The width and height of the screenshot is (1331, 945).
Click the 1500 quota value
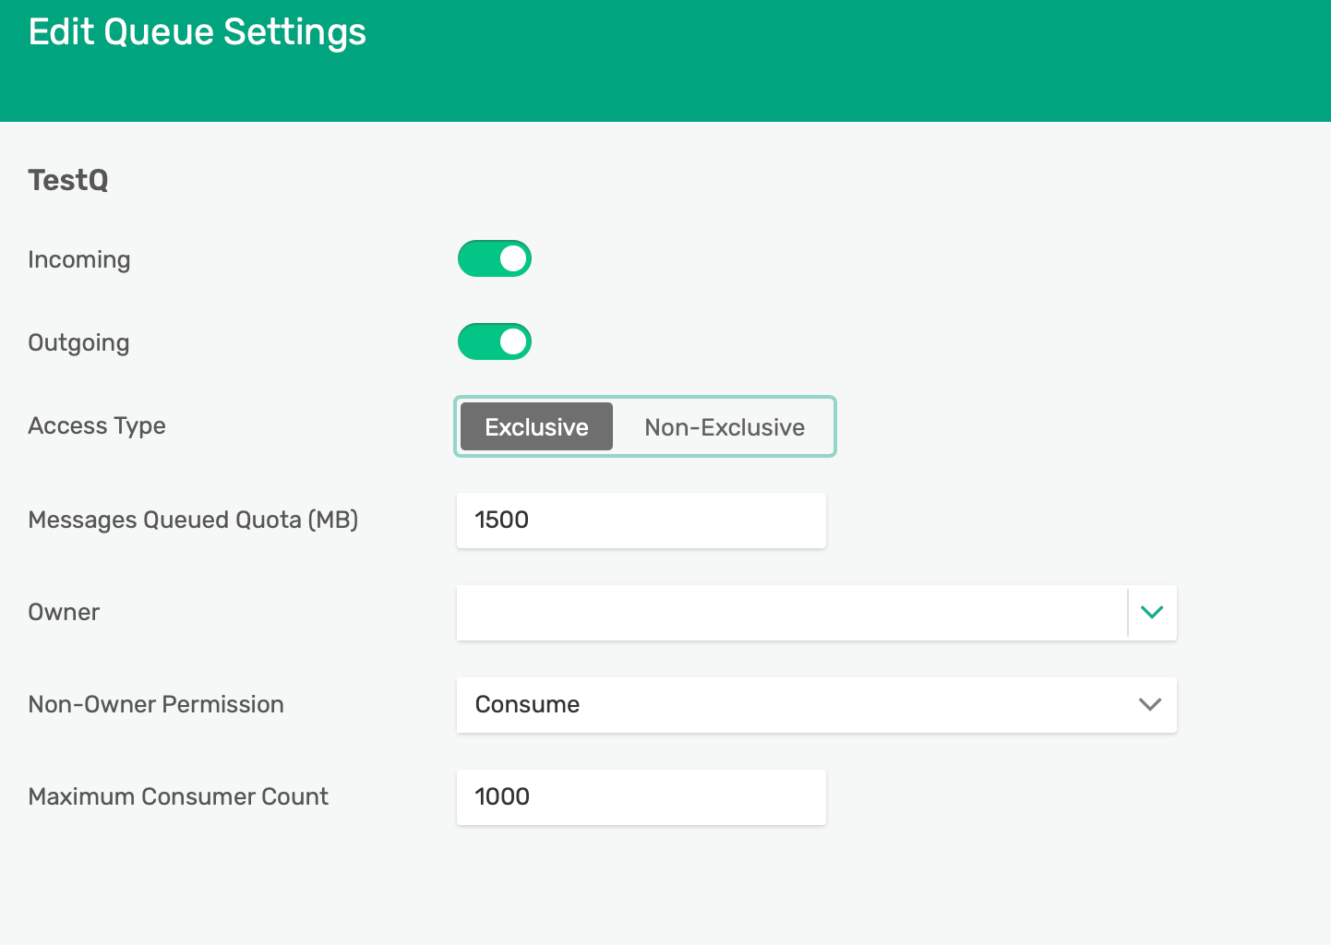click(x=500, y=520)
